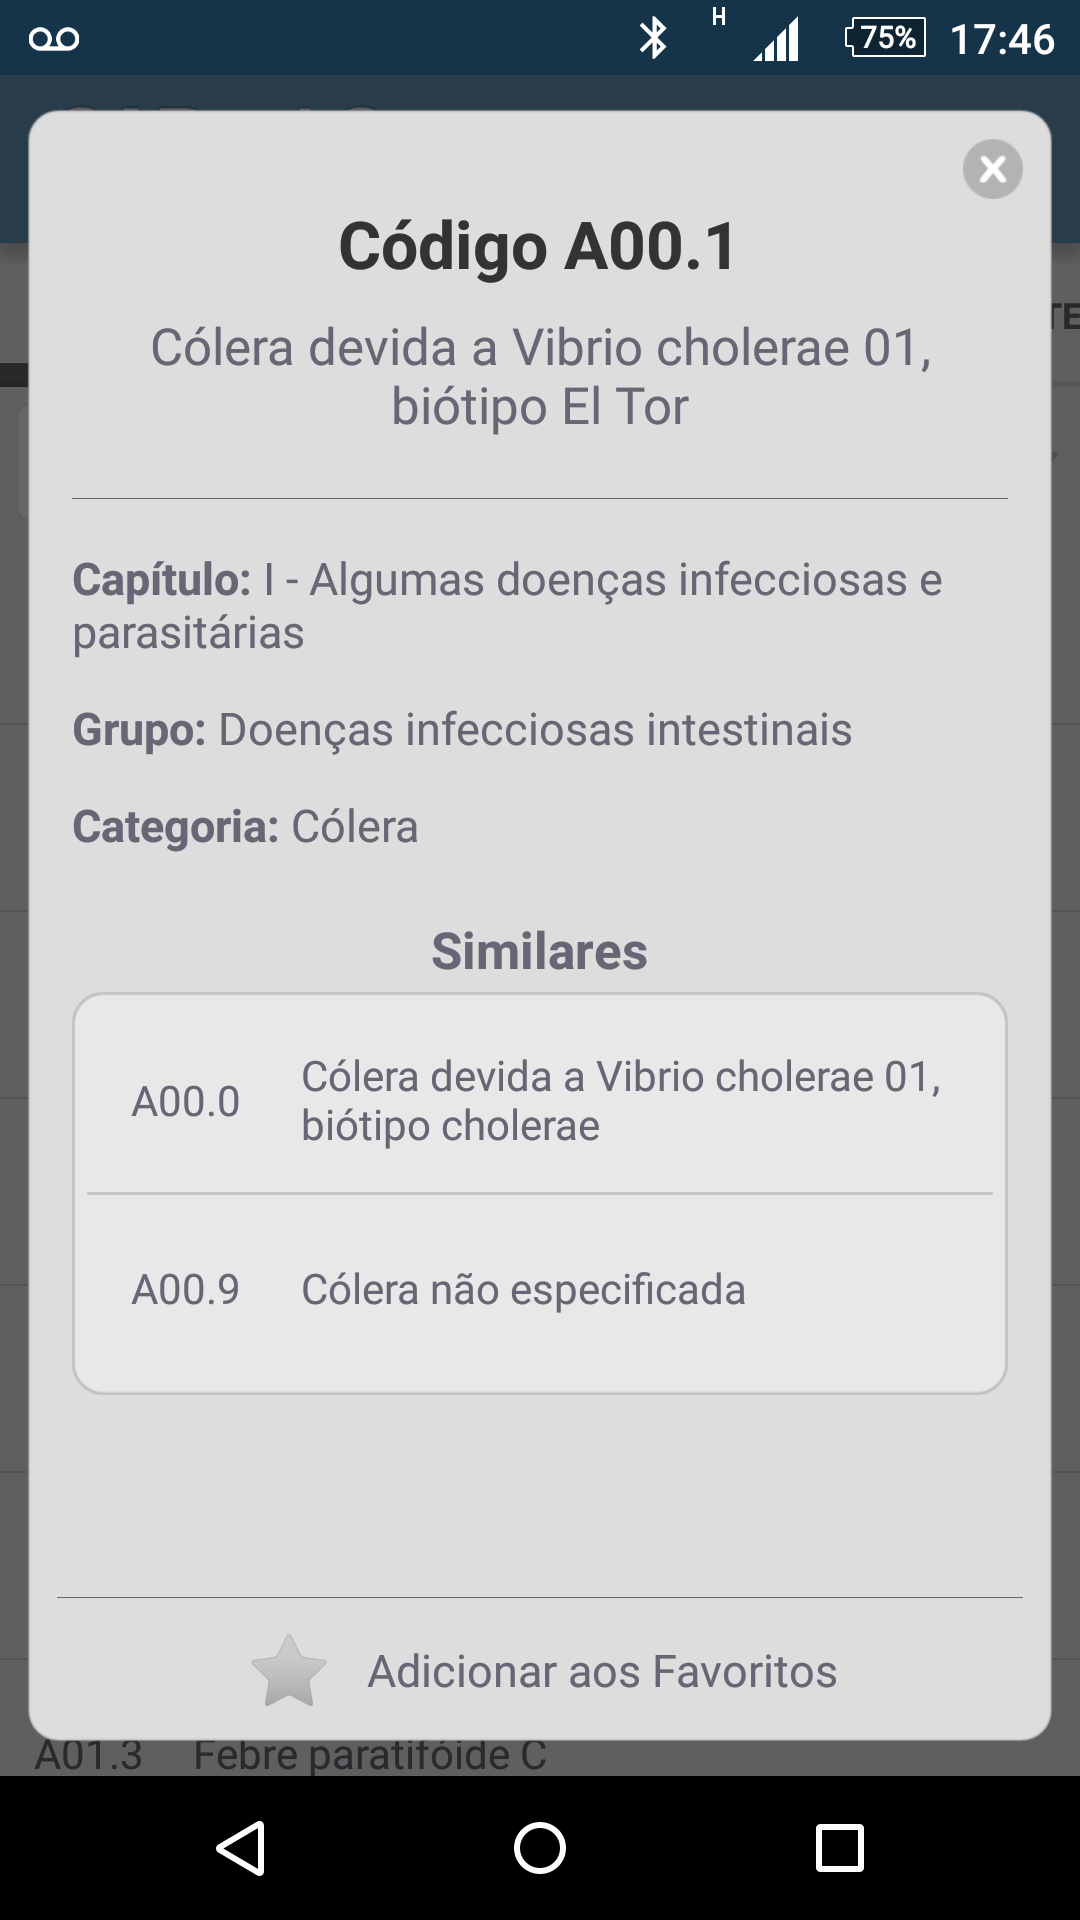Tap the voicemail status icon
Viewport: 1080px width, 1920px height.
pyautogui.click(x=54, y=39)
